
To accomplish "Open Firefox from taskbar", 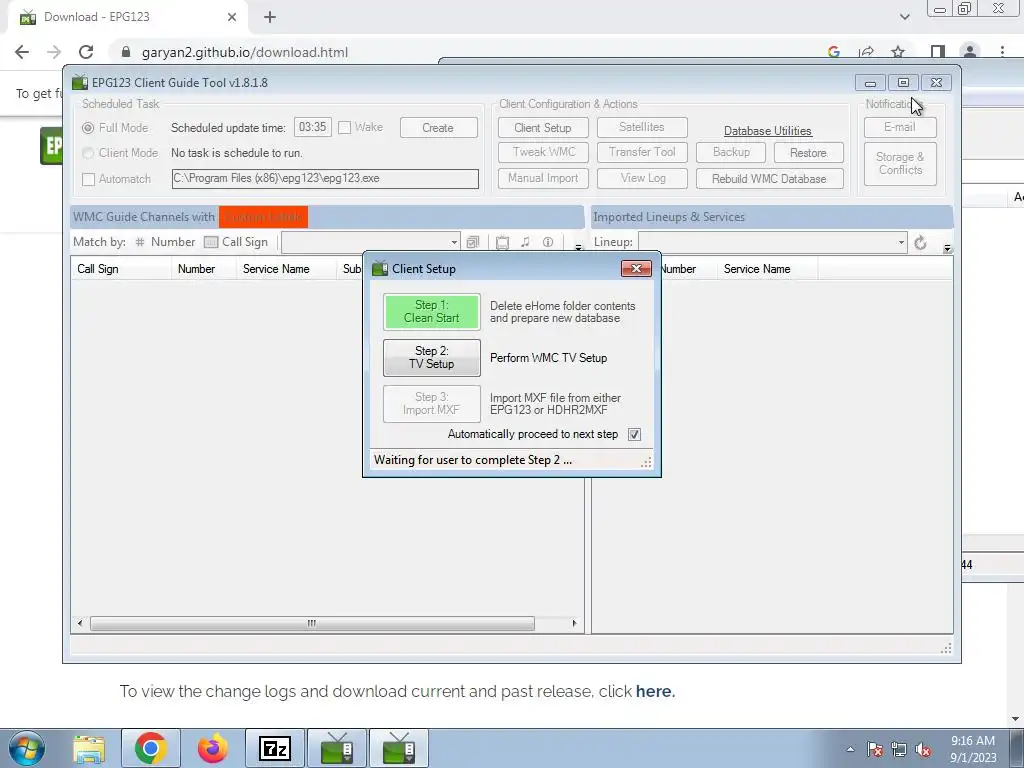I will [x=213, y=748].
